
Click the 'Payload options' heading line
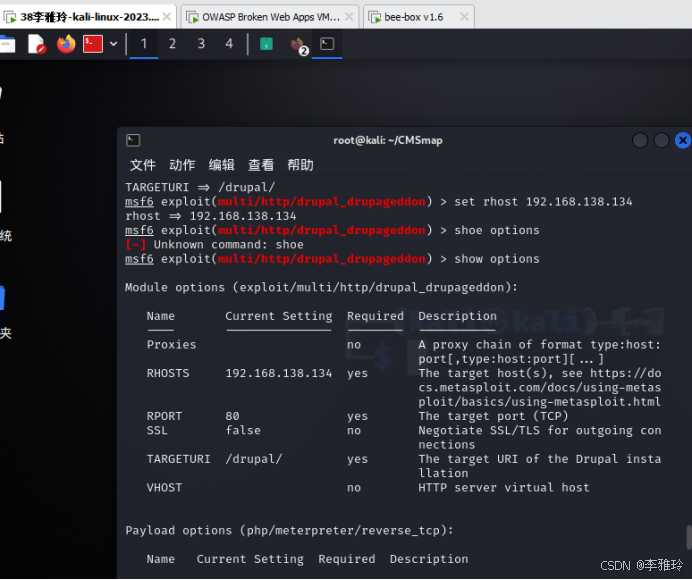point(289,531)
